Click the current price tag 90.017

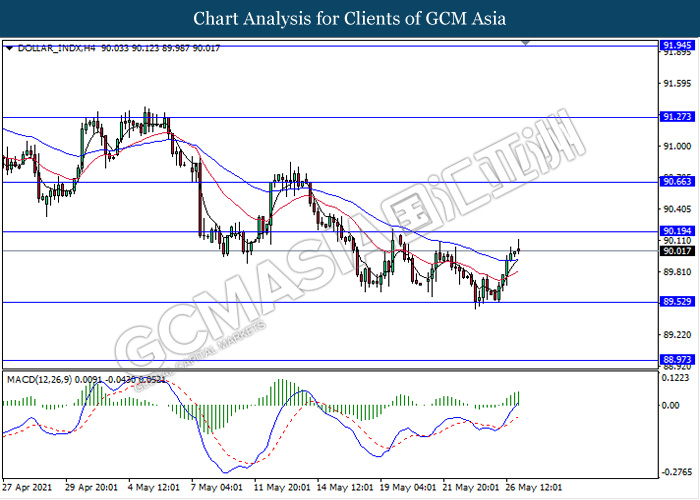pyautogui.click(x=676, y=250)
